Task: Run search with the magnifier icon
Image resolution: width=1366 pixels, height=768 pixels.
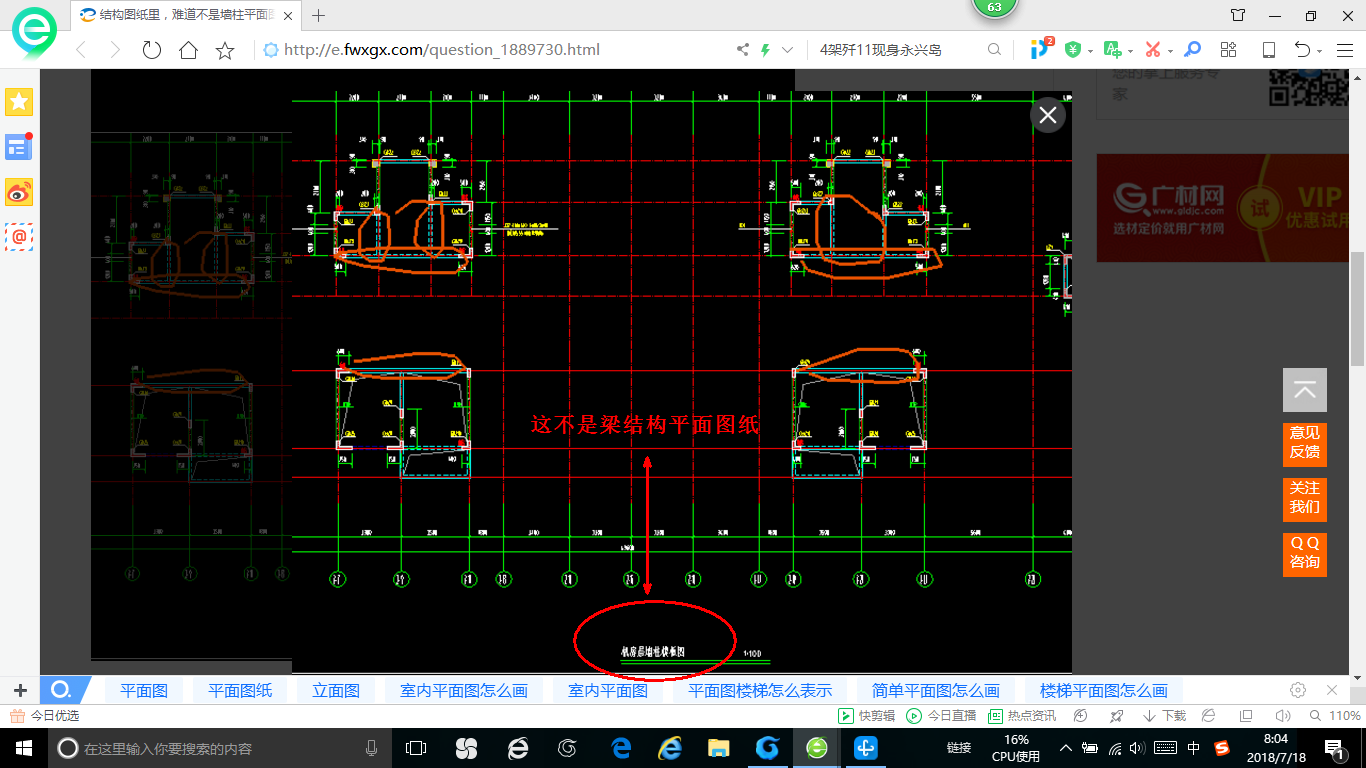Action: coord(994,50)
